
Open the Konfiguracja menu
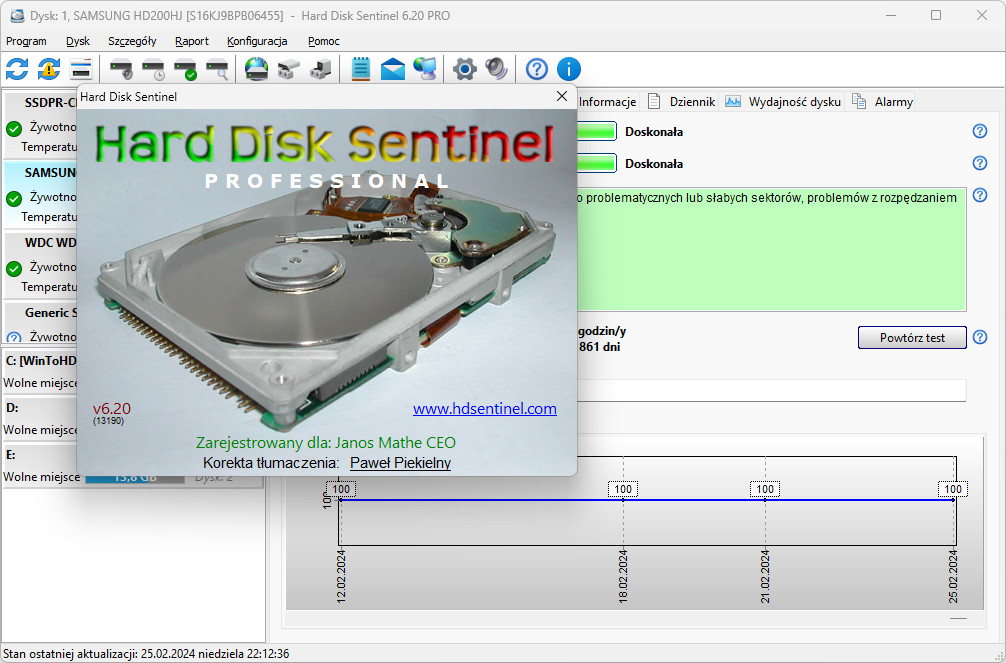[257, 41]
